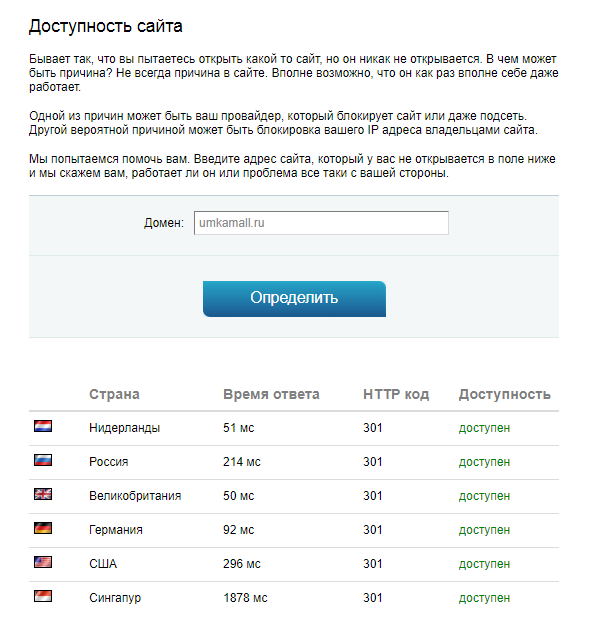Click the Singapore flag icon

click(x=43, y=596)
